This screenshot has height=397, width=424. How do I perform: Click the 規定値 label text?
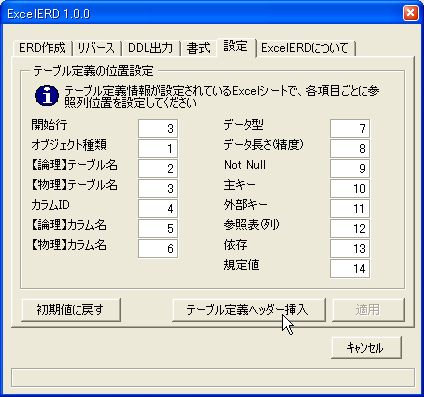click(242, 265)
